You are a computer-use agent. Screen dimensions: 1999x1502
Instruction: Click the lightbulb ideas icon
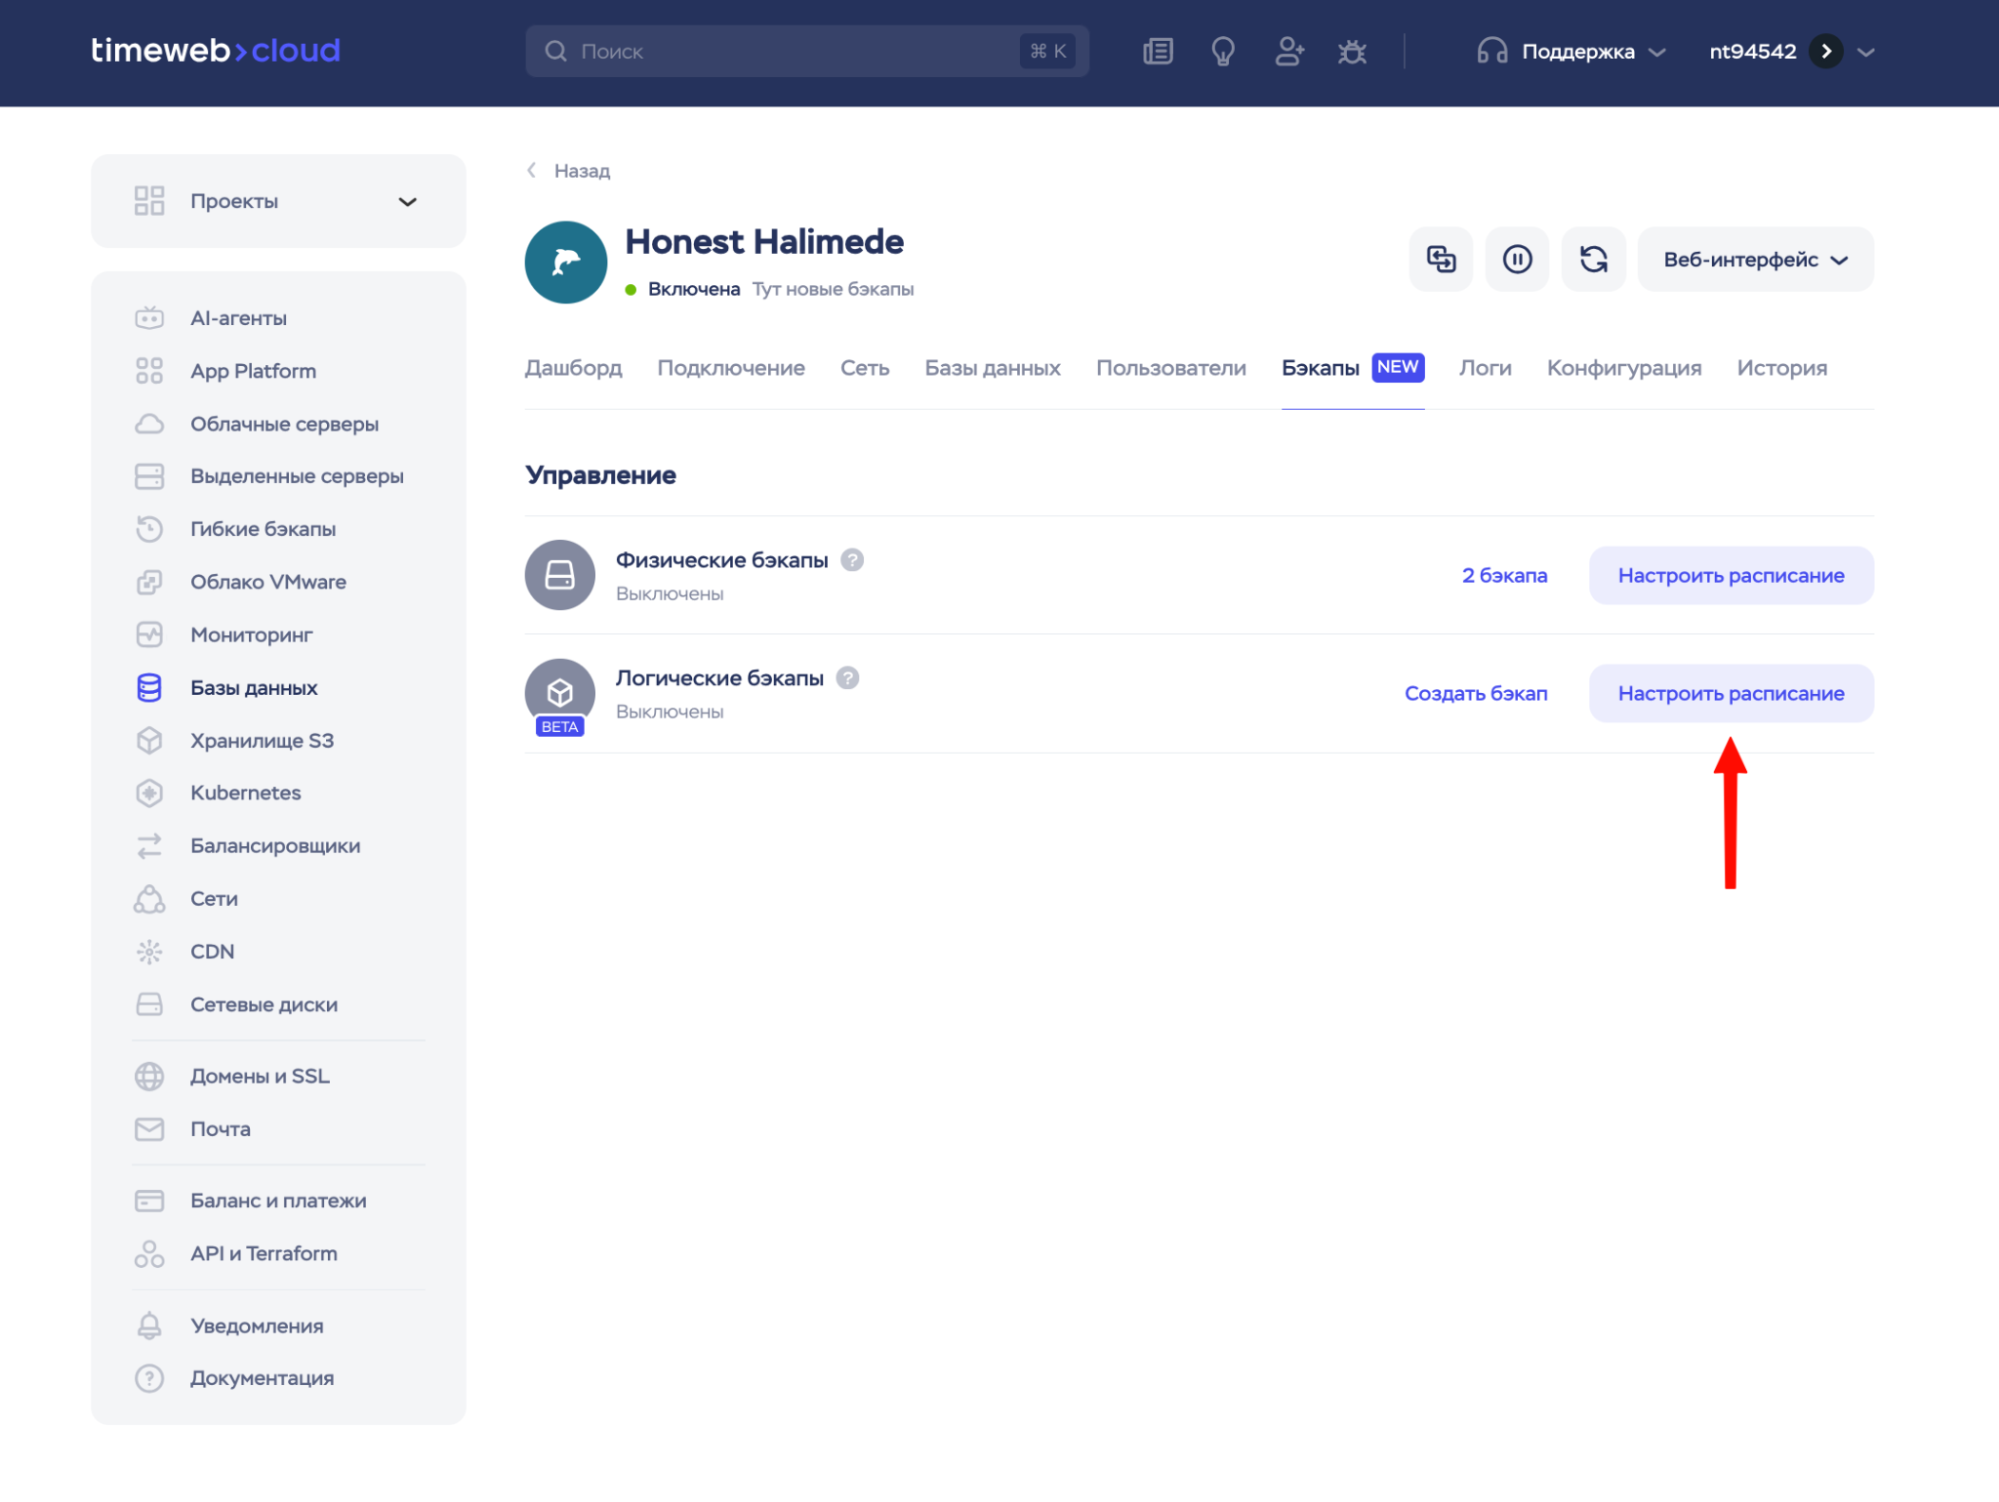pos(1222,51)
